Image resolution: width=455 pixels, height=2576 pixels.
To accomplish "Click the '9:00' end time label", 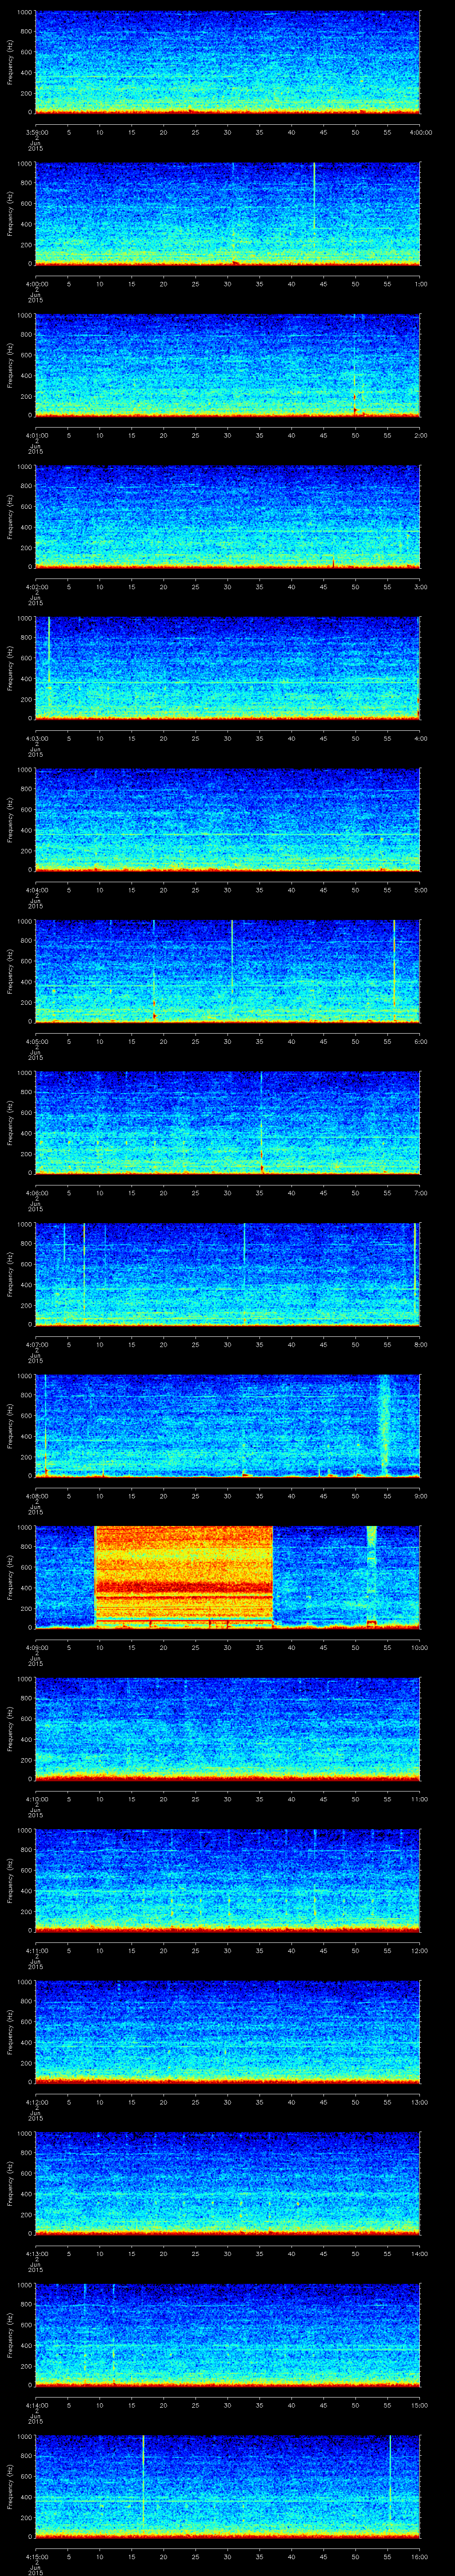I will (x=420, y=1495).
